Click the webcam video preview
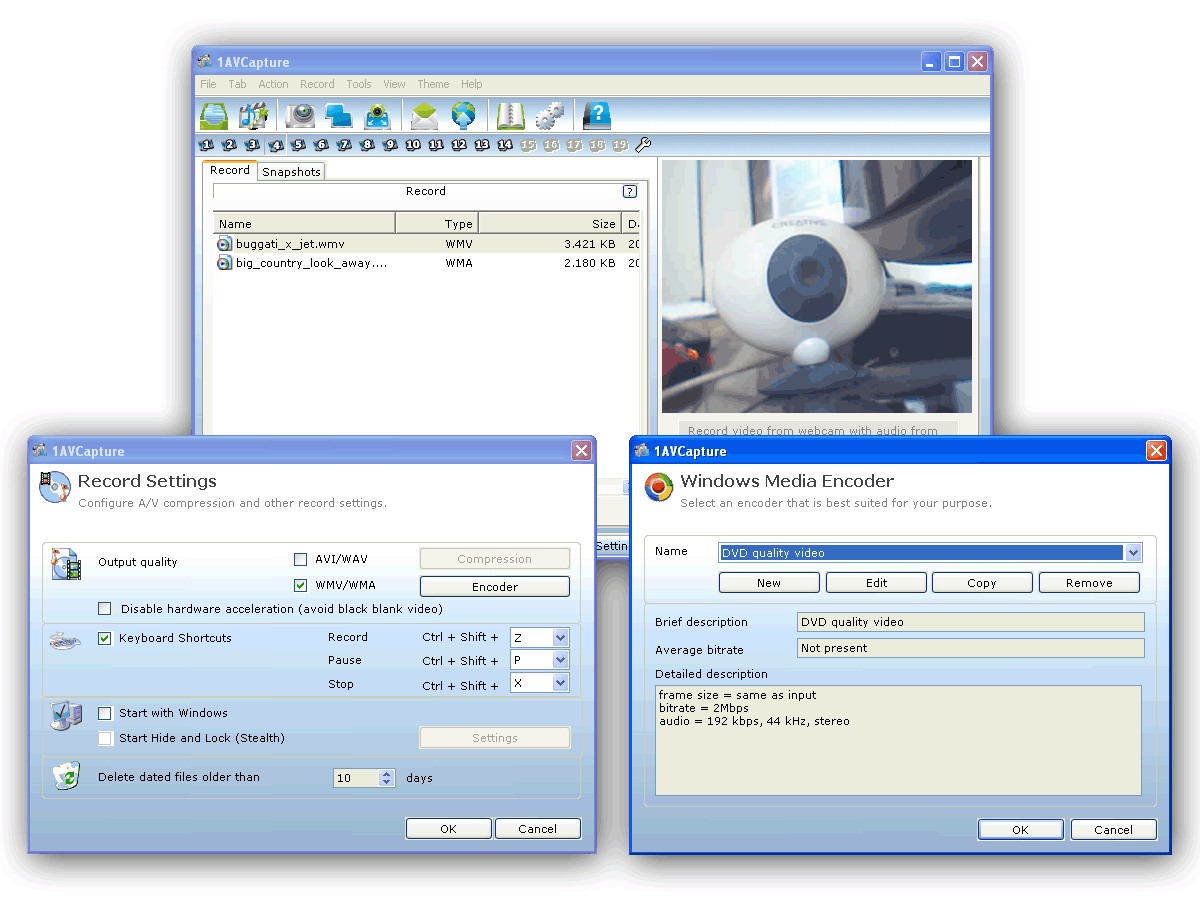The width and height of the screenshot is (1200, 900). (x=816, y=286)
